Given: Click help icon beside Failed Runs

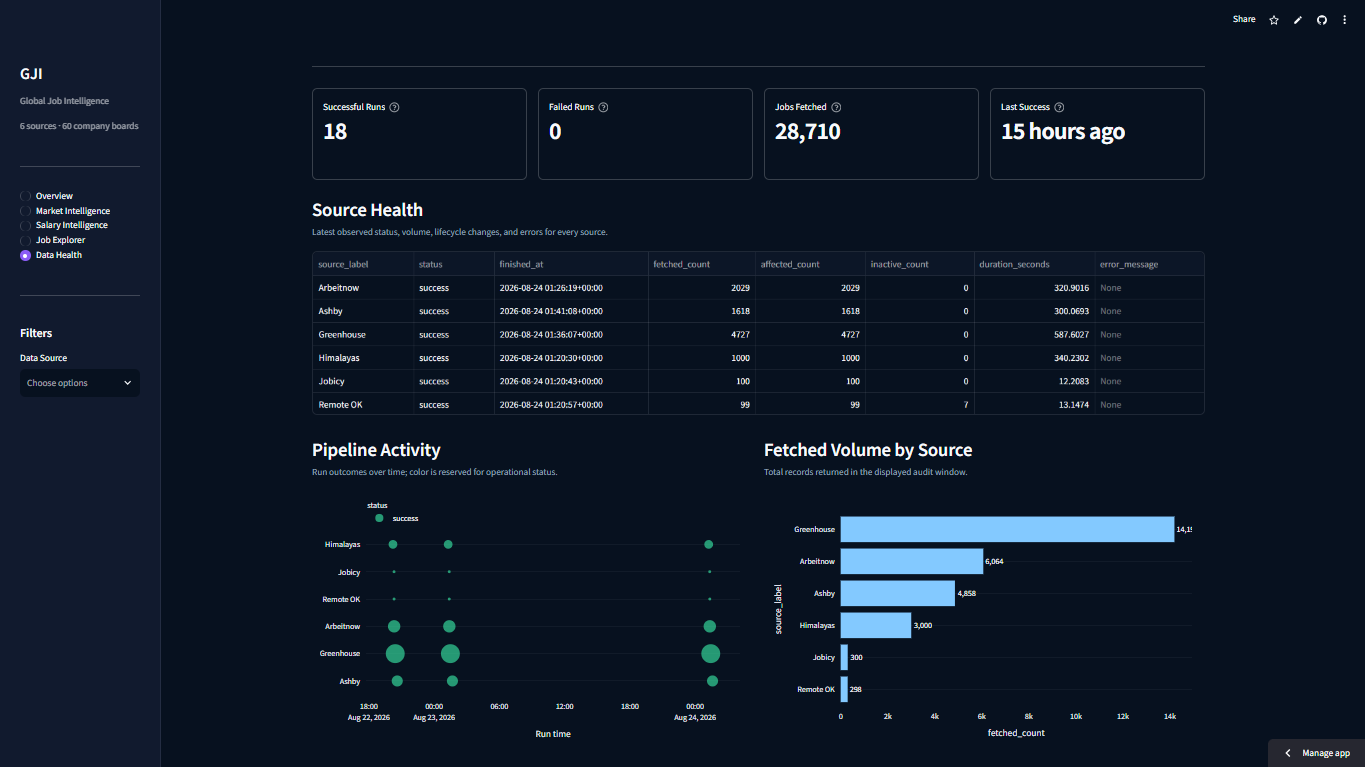Looking at the screenshot, I should point(603,107).
